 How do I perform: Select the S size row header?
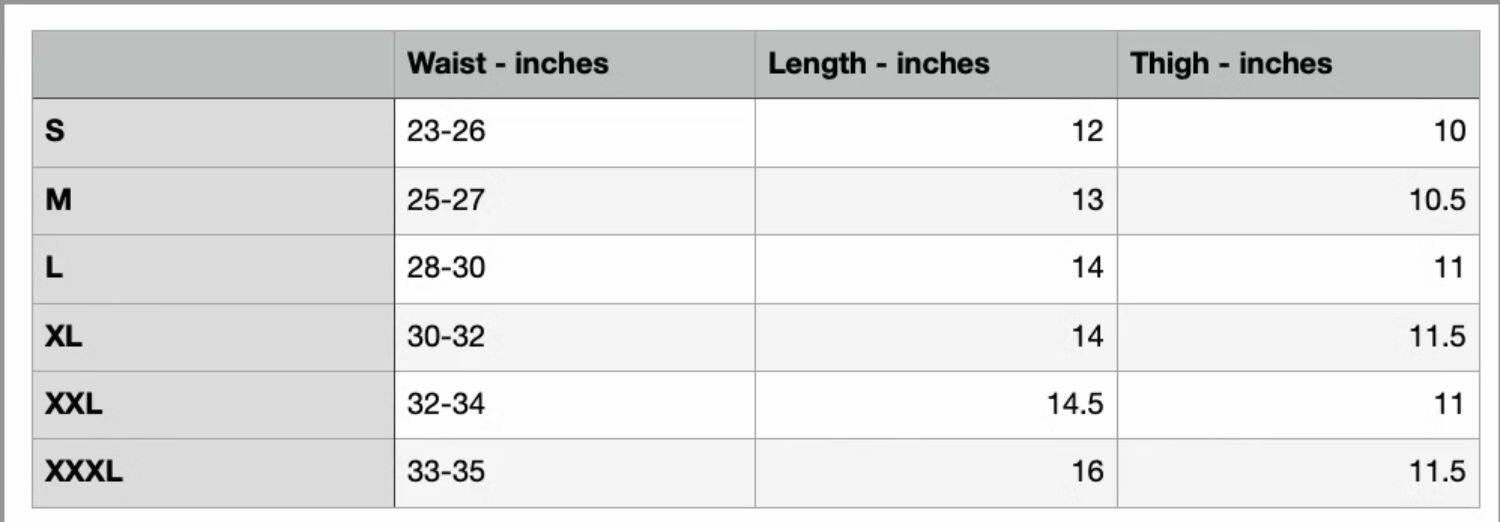pyautogui.click(x=56, y=131)
